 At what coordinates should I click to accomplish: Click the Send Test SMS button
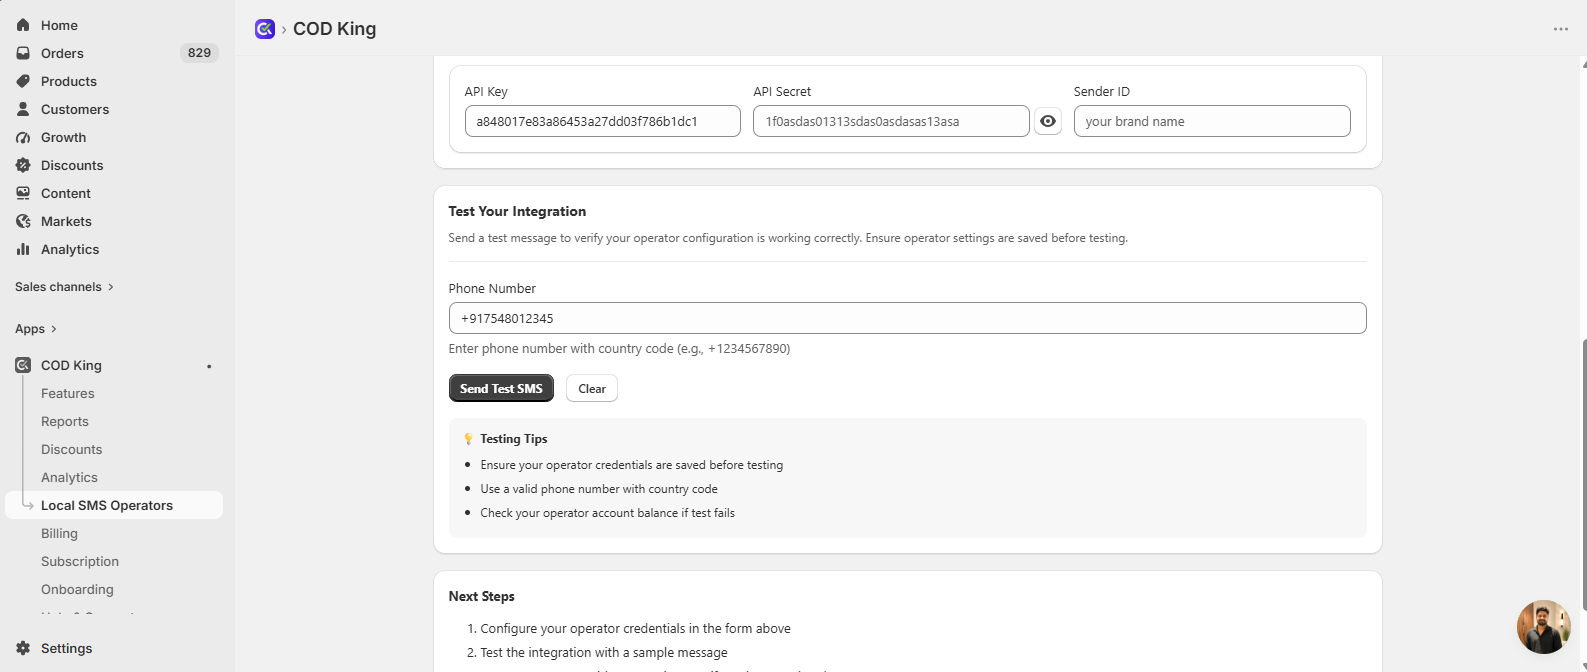coord(501,388)
